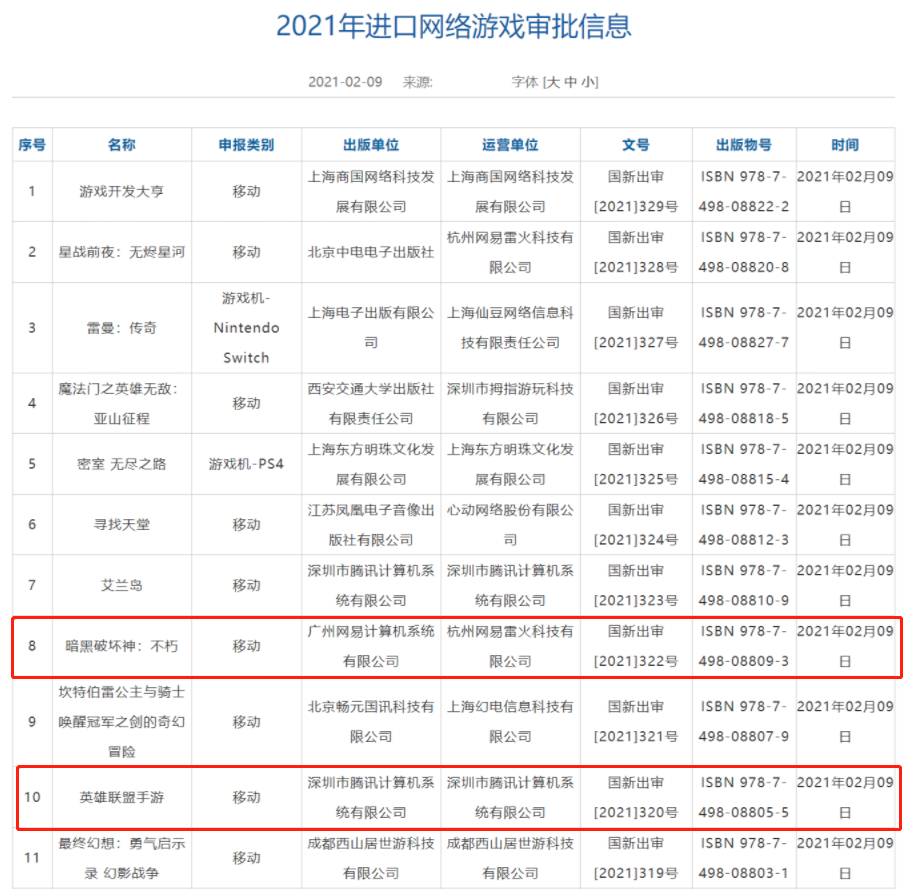Click ISBN ending 498-08805-5
The image size is (907, 889).
click(x=744, y=813)
